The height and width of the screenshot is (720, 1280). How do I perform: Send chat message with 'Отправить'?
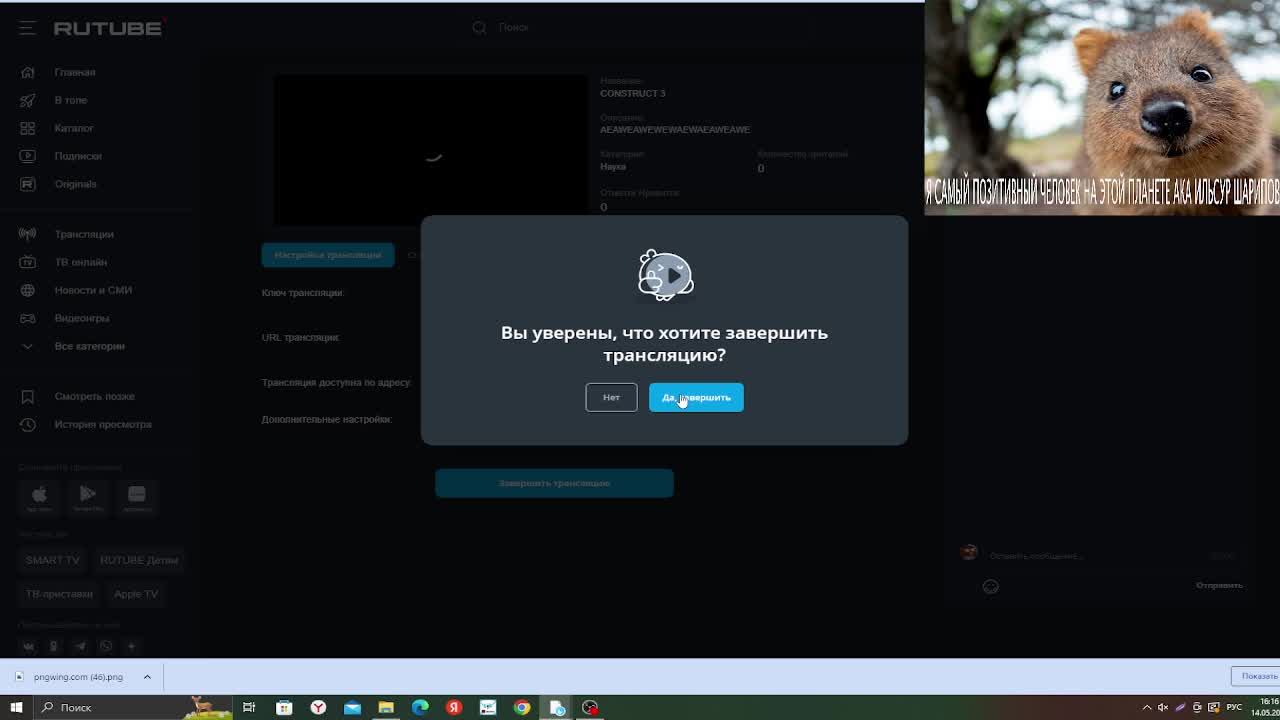[1219, 585]
